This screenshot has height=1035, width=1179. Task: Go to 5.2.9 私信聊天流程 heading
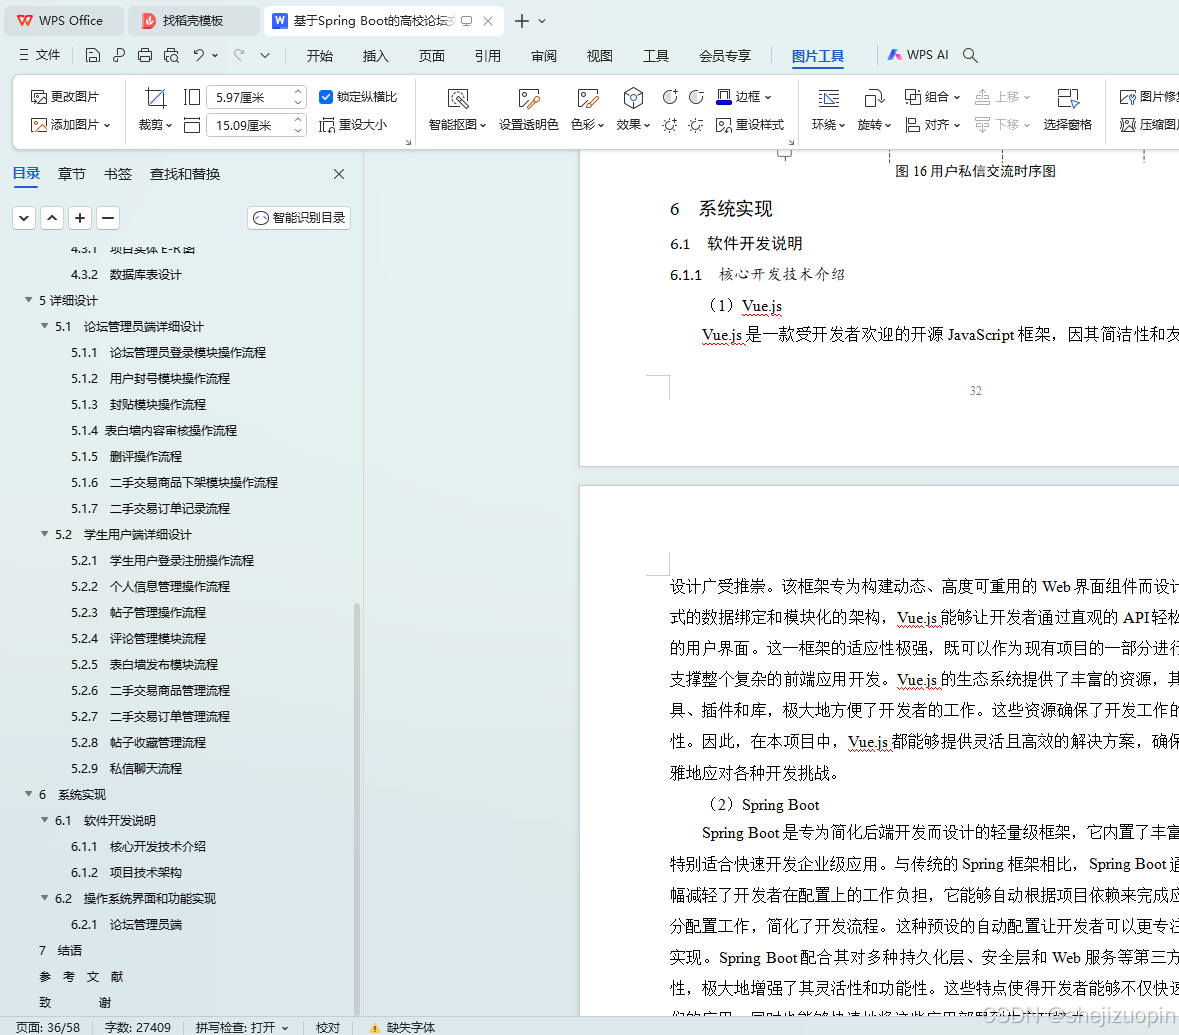(x=126, y=769)
